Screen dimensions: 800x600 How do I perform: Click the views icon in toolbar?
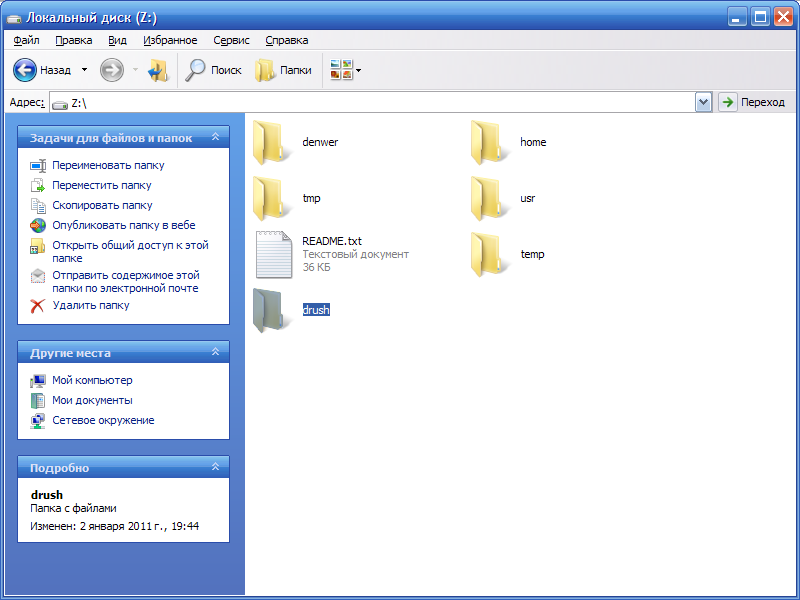click(341, 70)
